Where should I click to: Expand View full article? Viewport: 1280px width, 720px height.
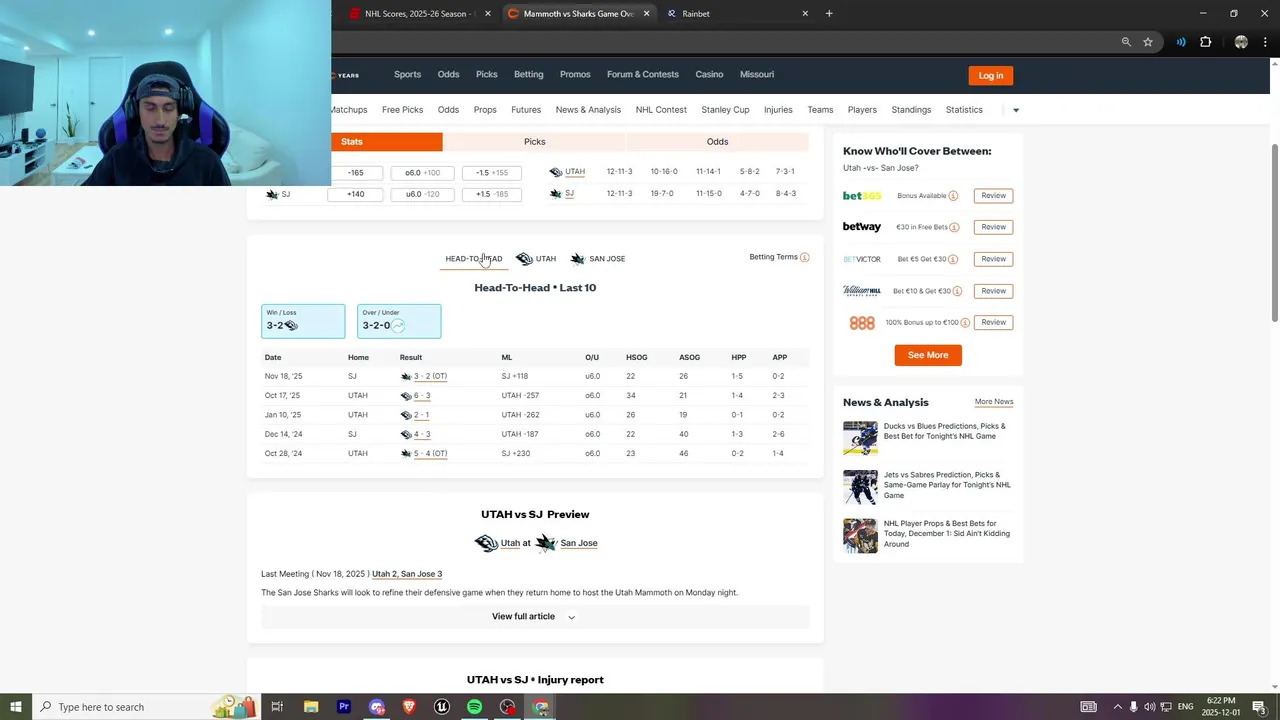(x=534, y=616)
